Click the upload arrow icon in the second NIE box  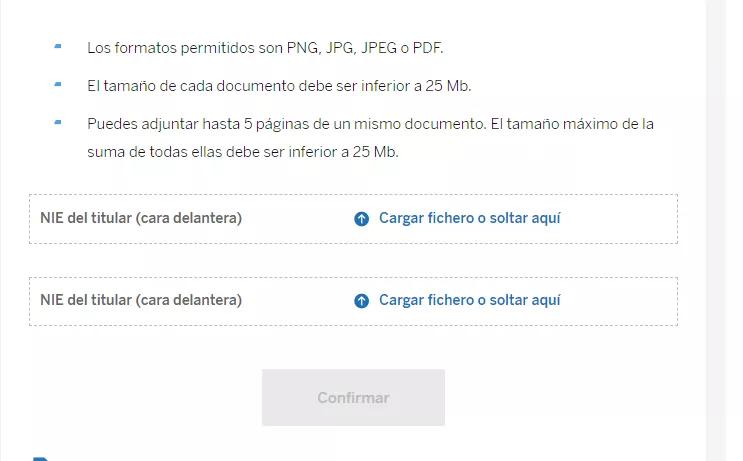(362, 301)
